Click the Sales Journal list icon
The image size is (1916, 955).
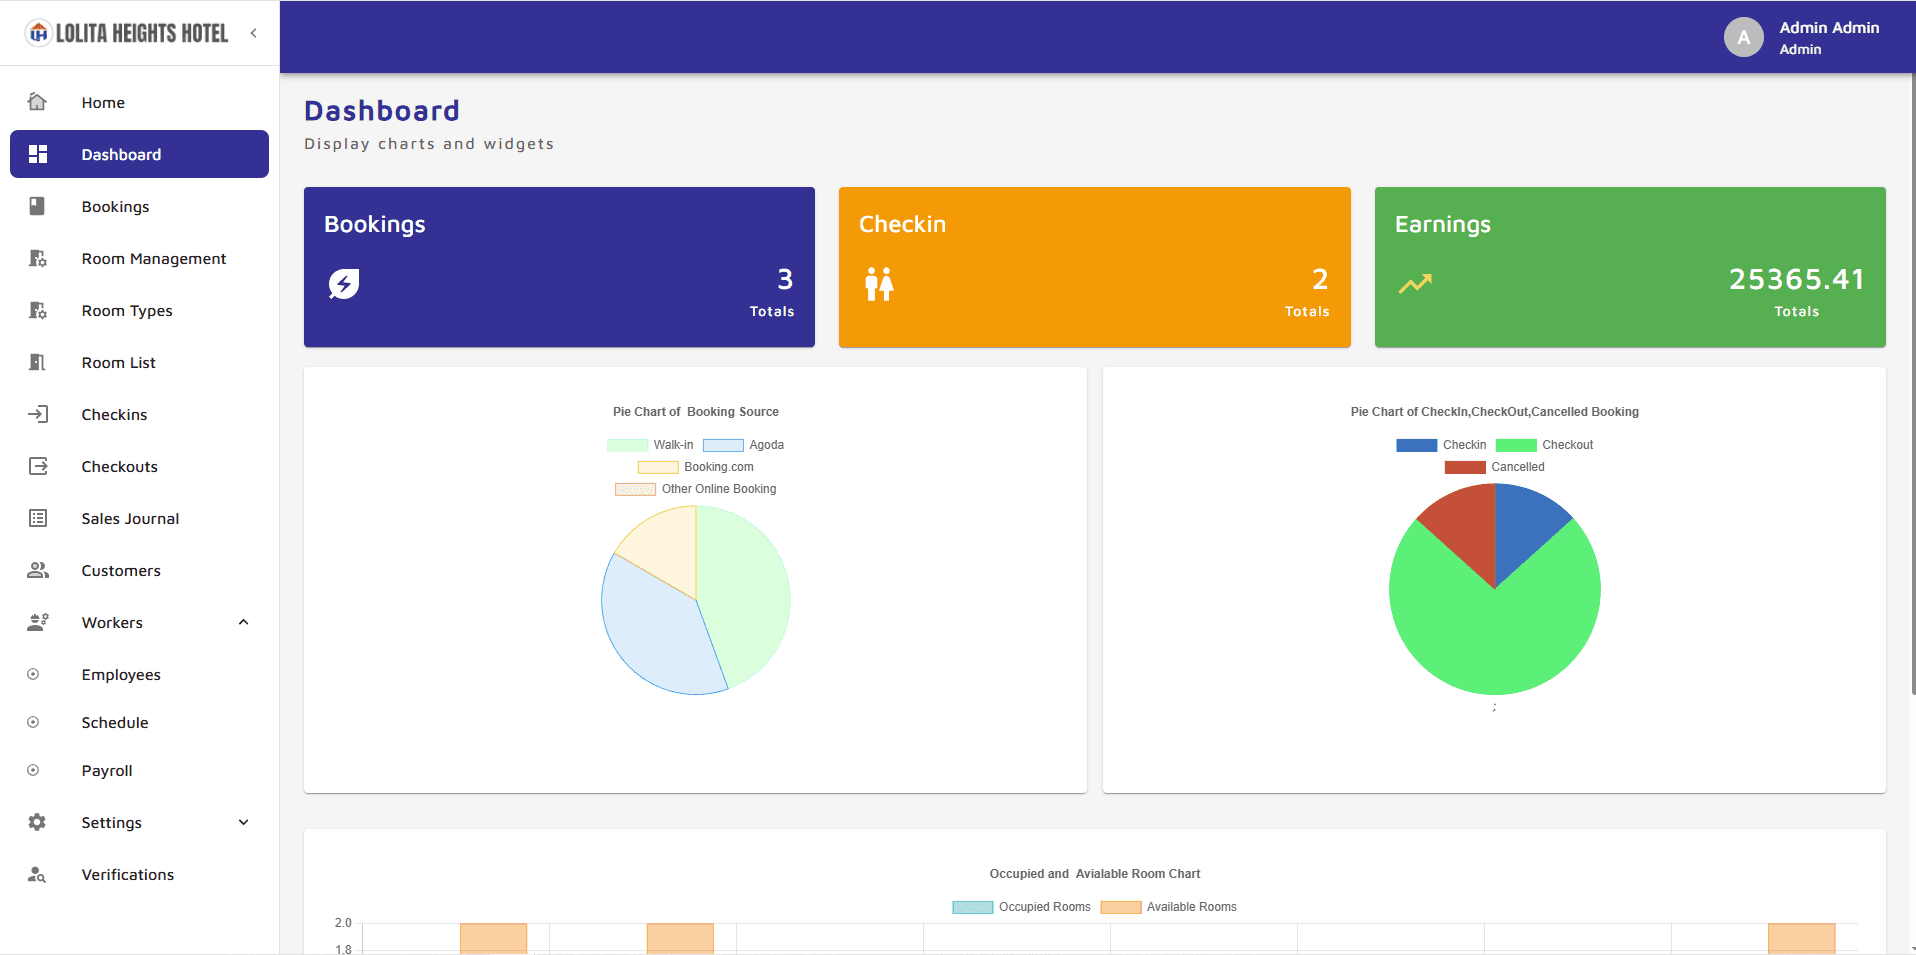[x=38, y=518]
